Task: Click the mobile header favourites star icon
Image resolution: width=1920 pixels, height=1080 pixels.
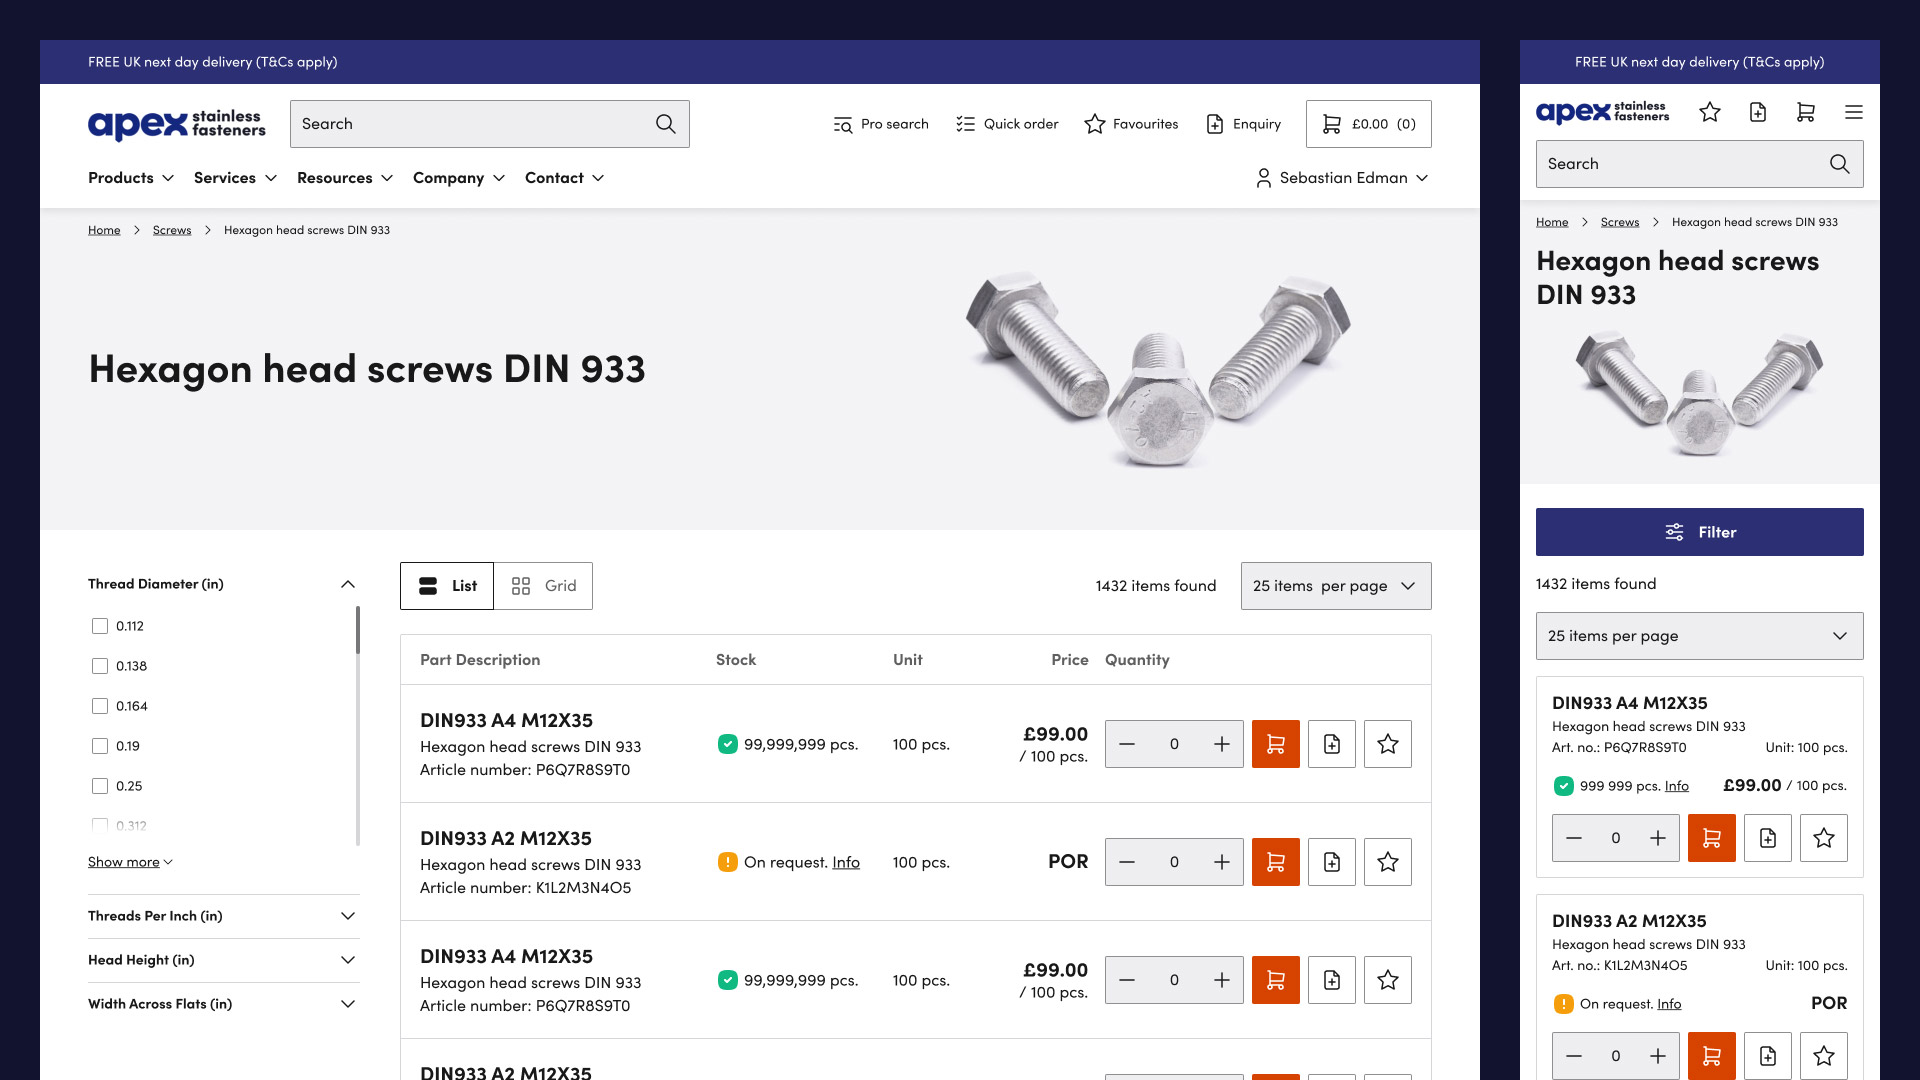Action: click(x=1709, y=112)
